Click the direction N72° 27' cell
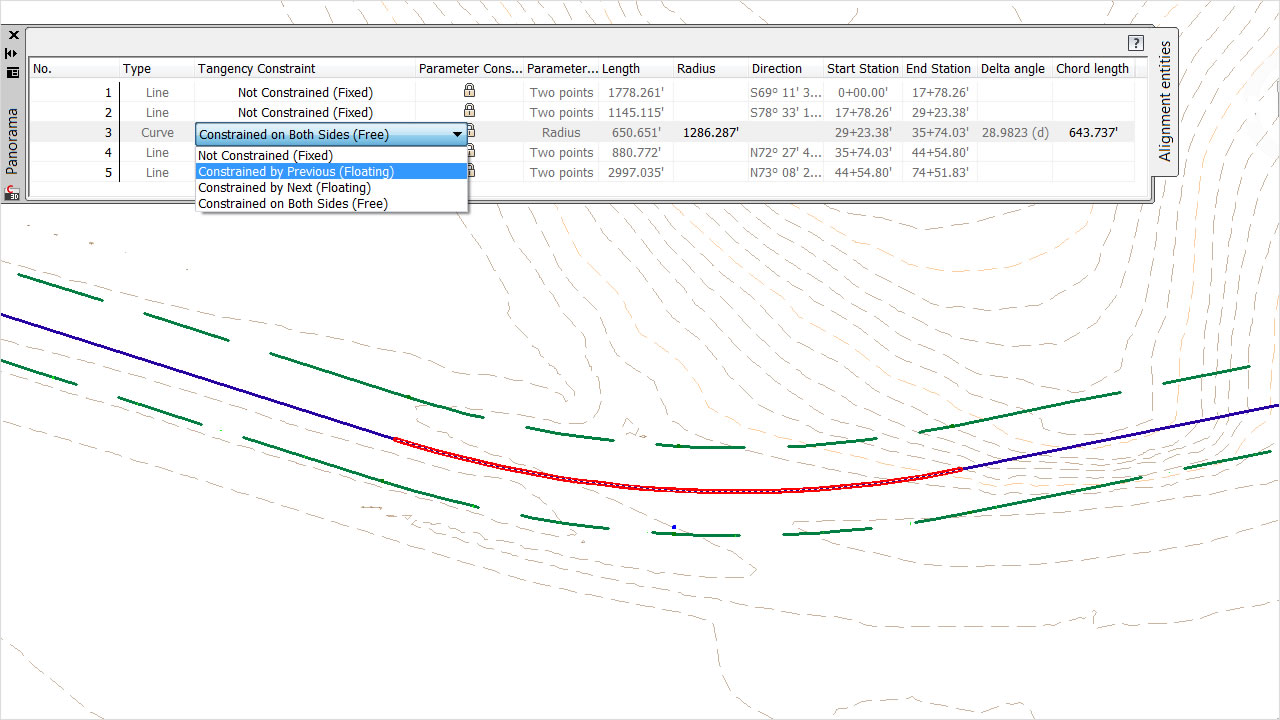The width and height of the screenshot is (1280, 720). pyautogui.click(x=785, y=153)
